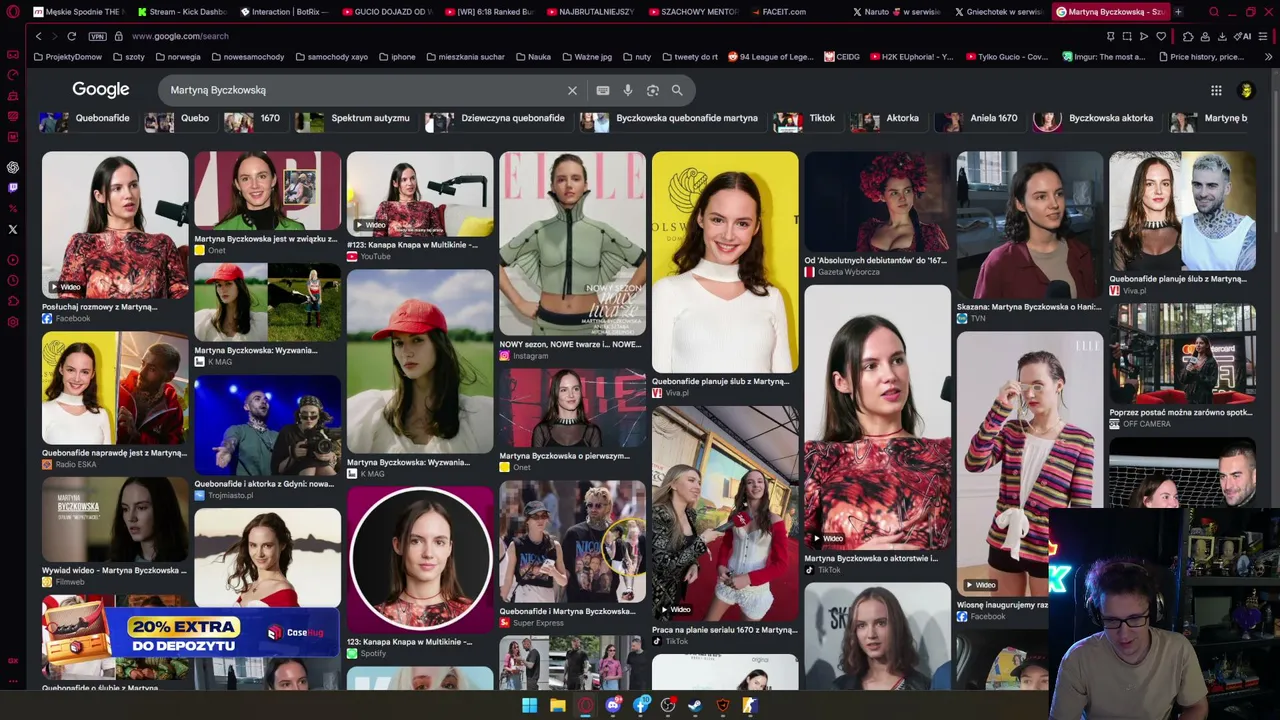
Task: Submit the search with the magnifier icon
Action: click(x=677, y=90)
